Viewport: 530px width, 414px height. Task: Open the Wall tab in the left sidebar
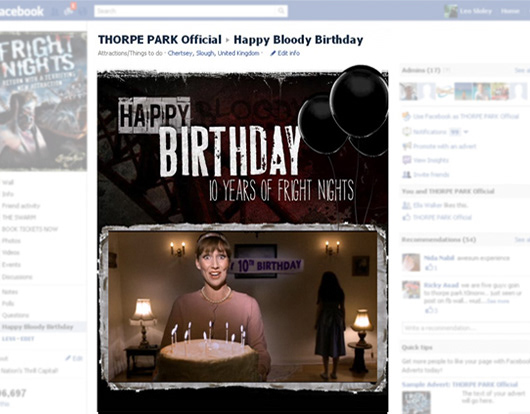point(8,182)
